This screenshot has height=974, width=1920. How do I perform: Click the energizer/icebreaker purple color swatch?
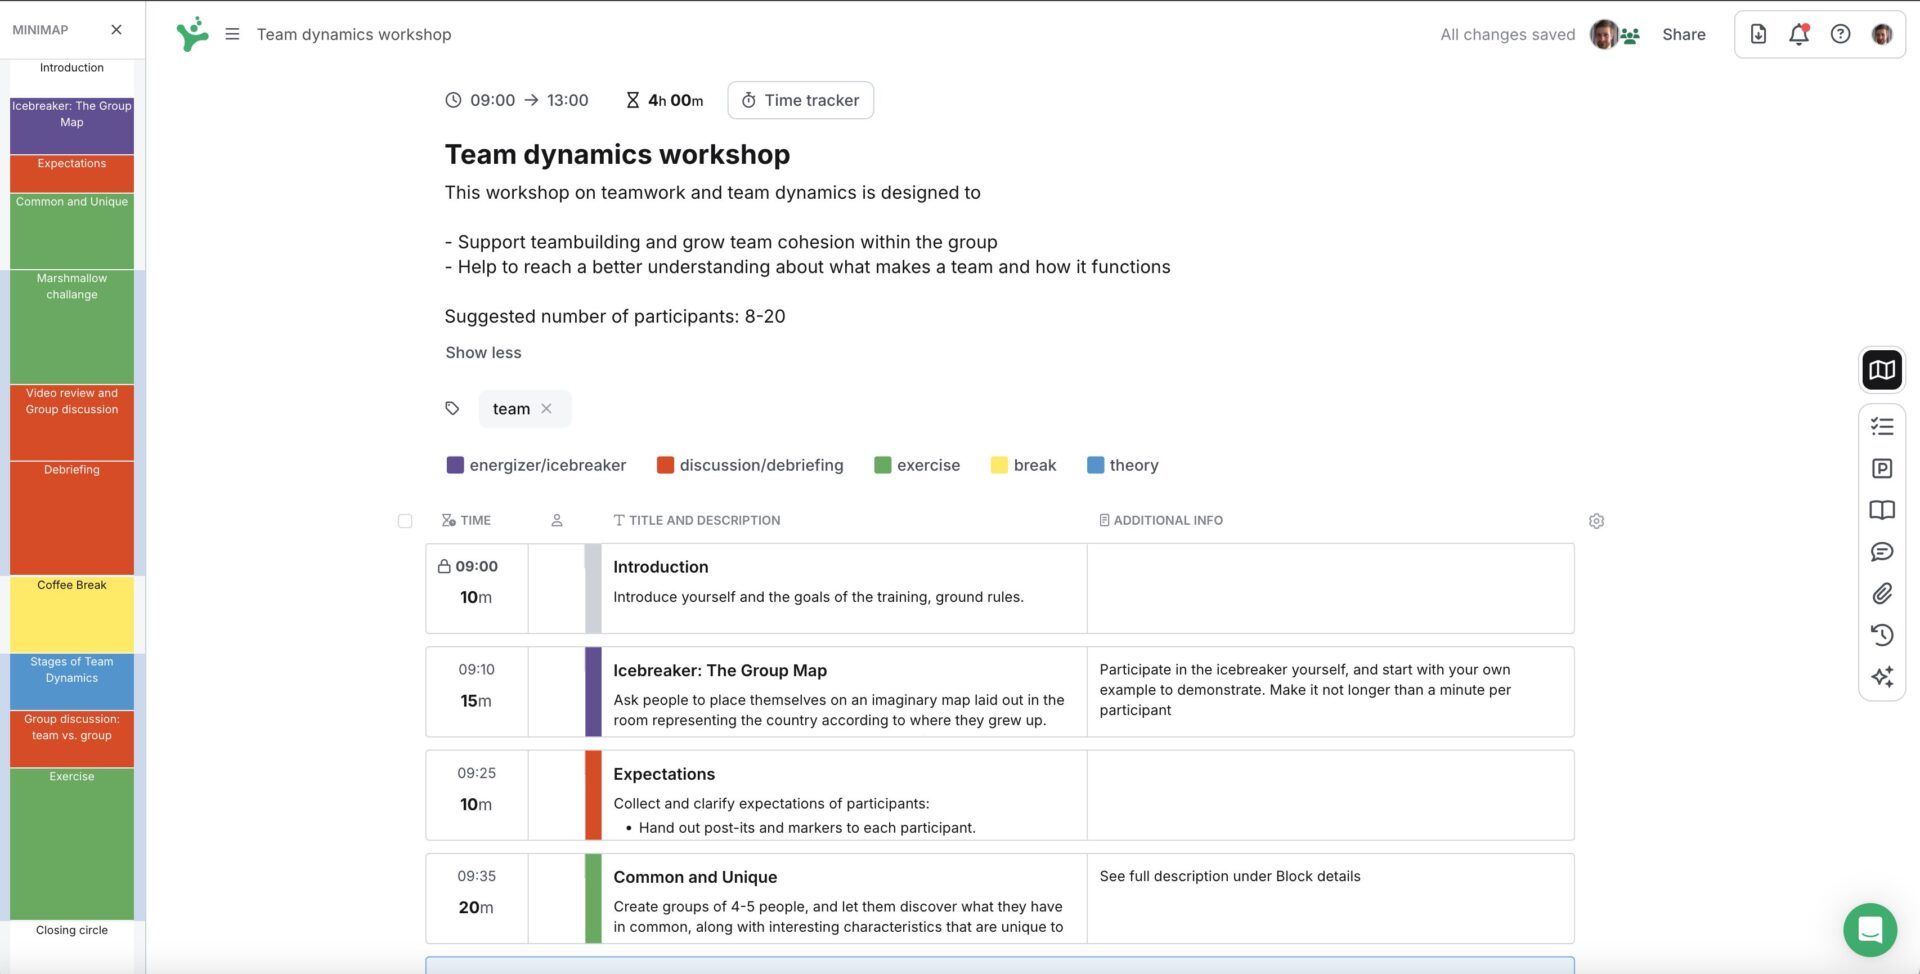(455, 465)
